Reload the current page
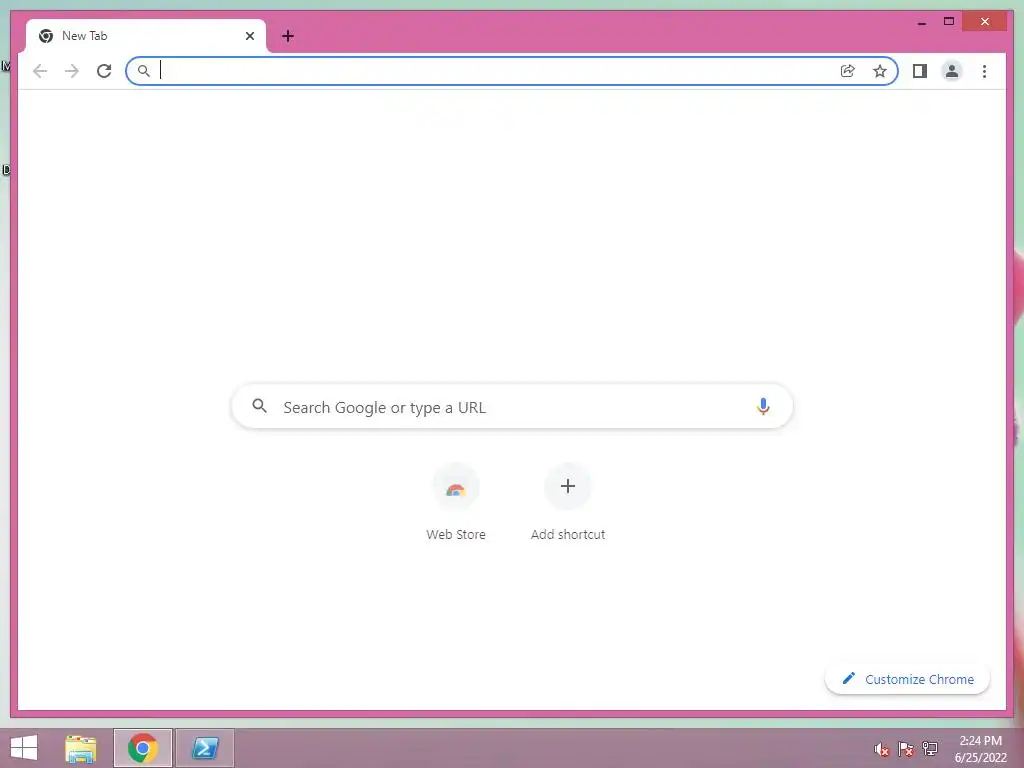 [x=104, y=71]
